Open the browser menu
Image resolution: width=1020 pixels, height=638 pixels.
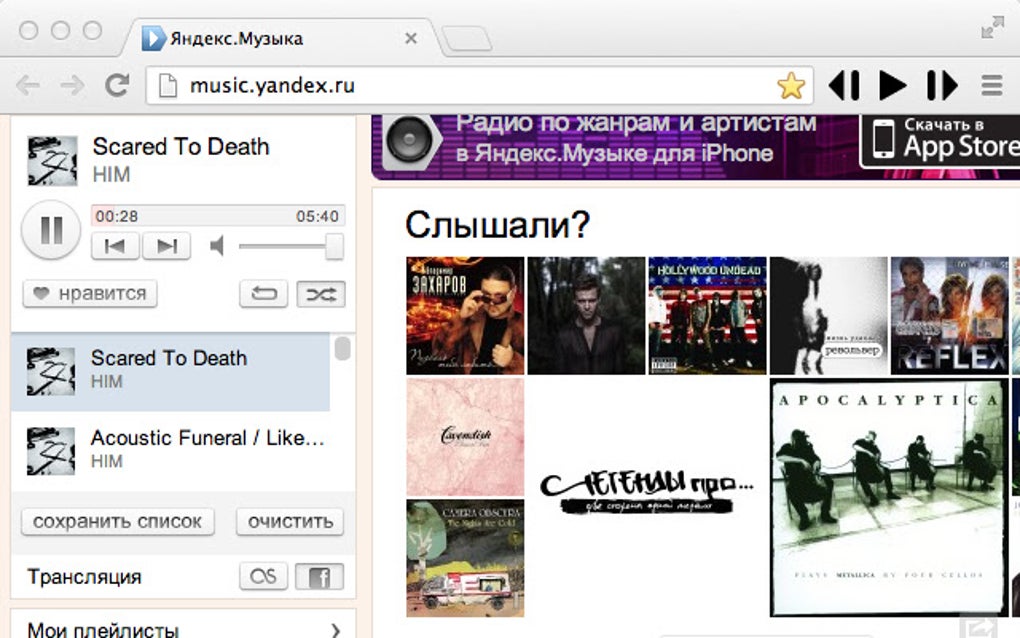(992, 85)
